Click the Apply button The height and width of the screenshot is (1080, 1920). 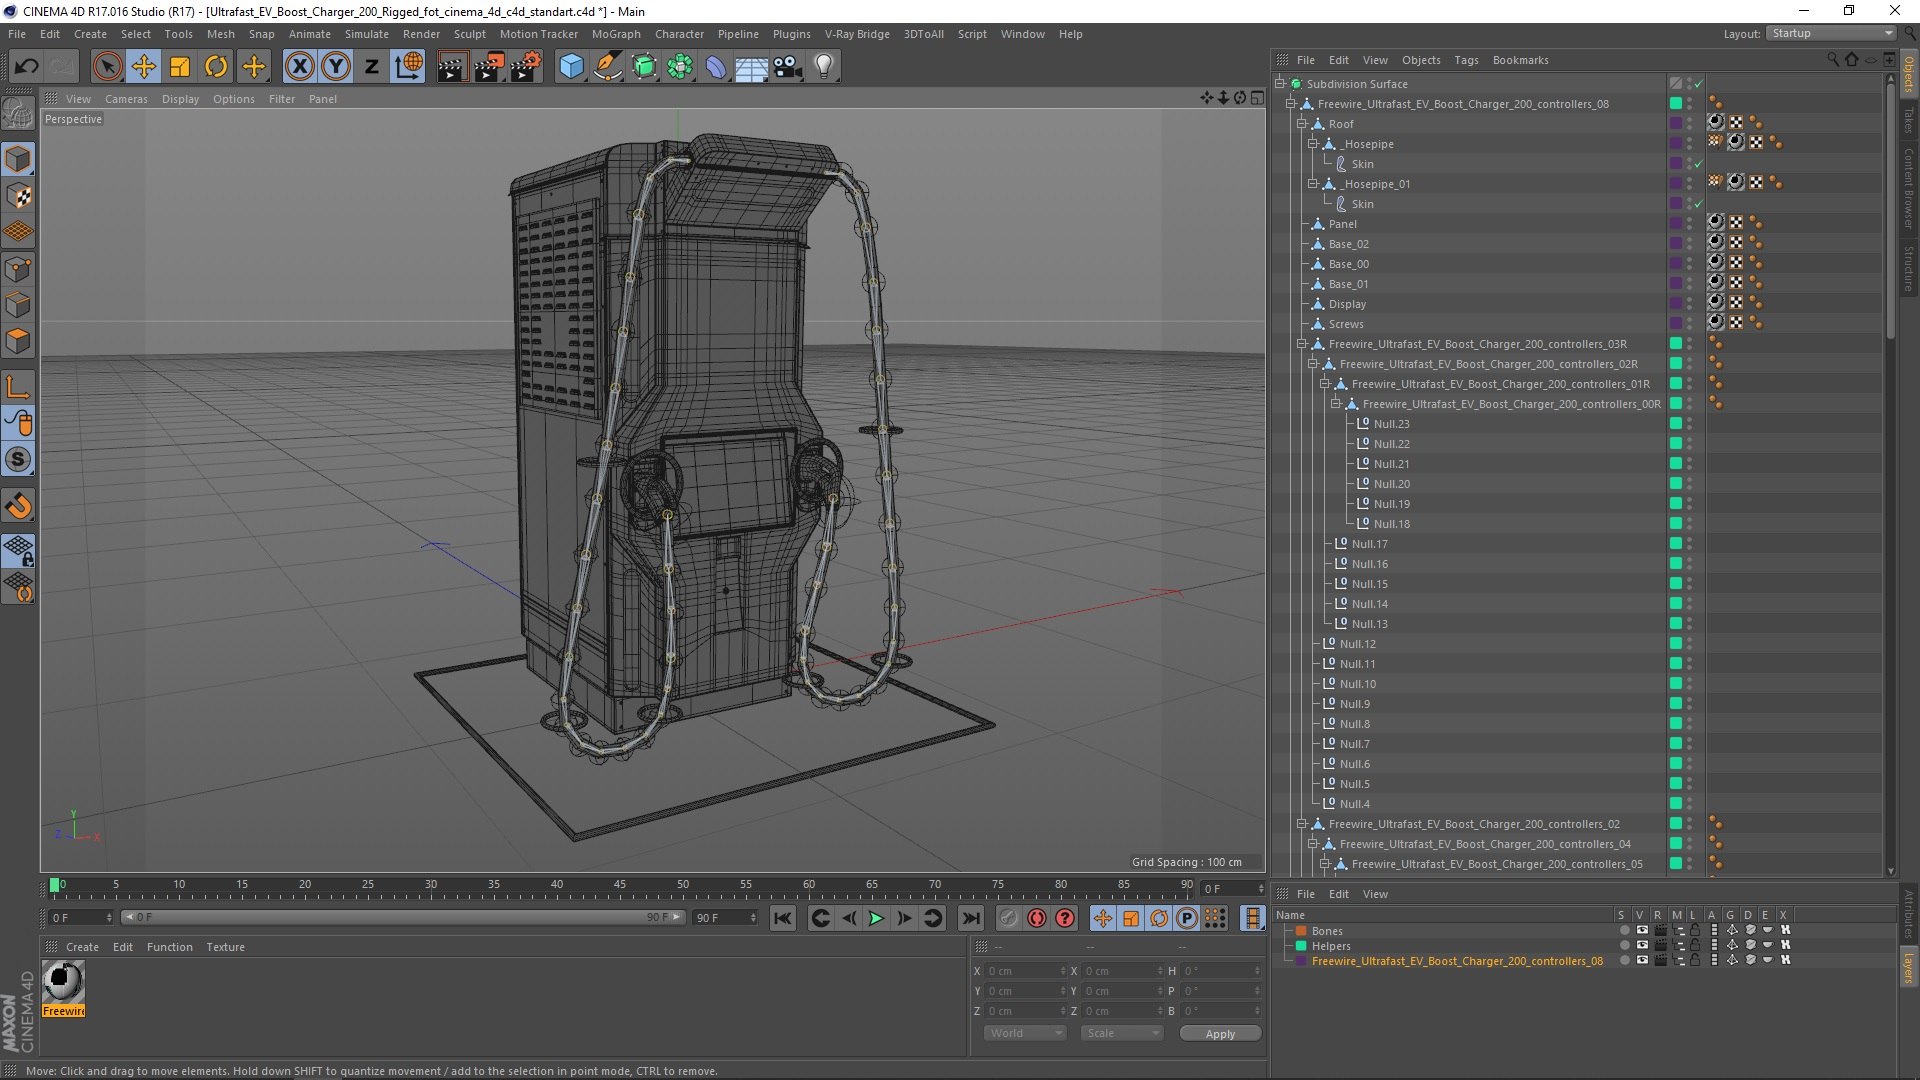coord(1219,1034)
